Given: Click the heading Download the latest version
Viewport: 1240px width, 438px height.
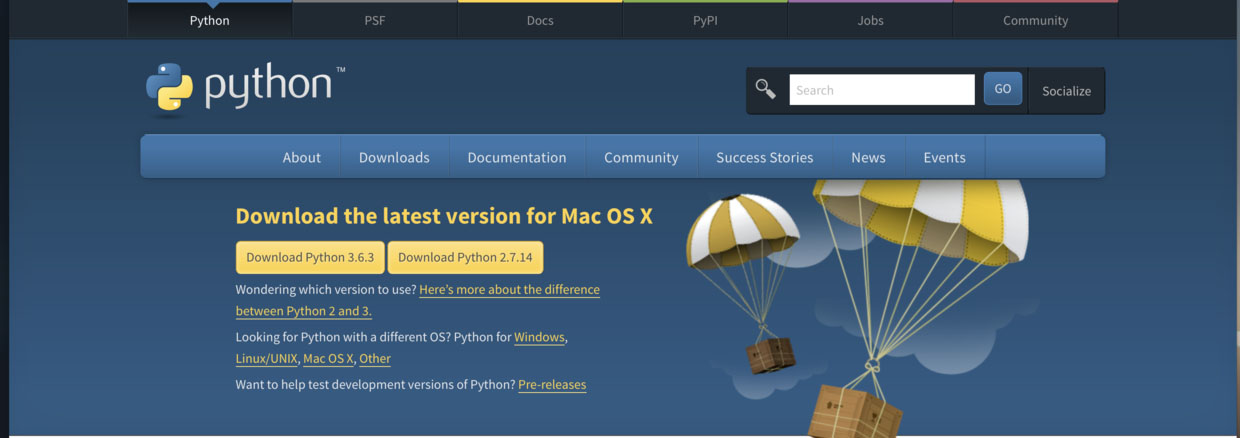Looking at the screenshot, I should 444,216.
